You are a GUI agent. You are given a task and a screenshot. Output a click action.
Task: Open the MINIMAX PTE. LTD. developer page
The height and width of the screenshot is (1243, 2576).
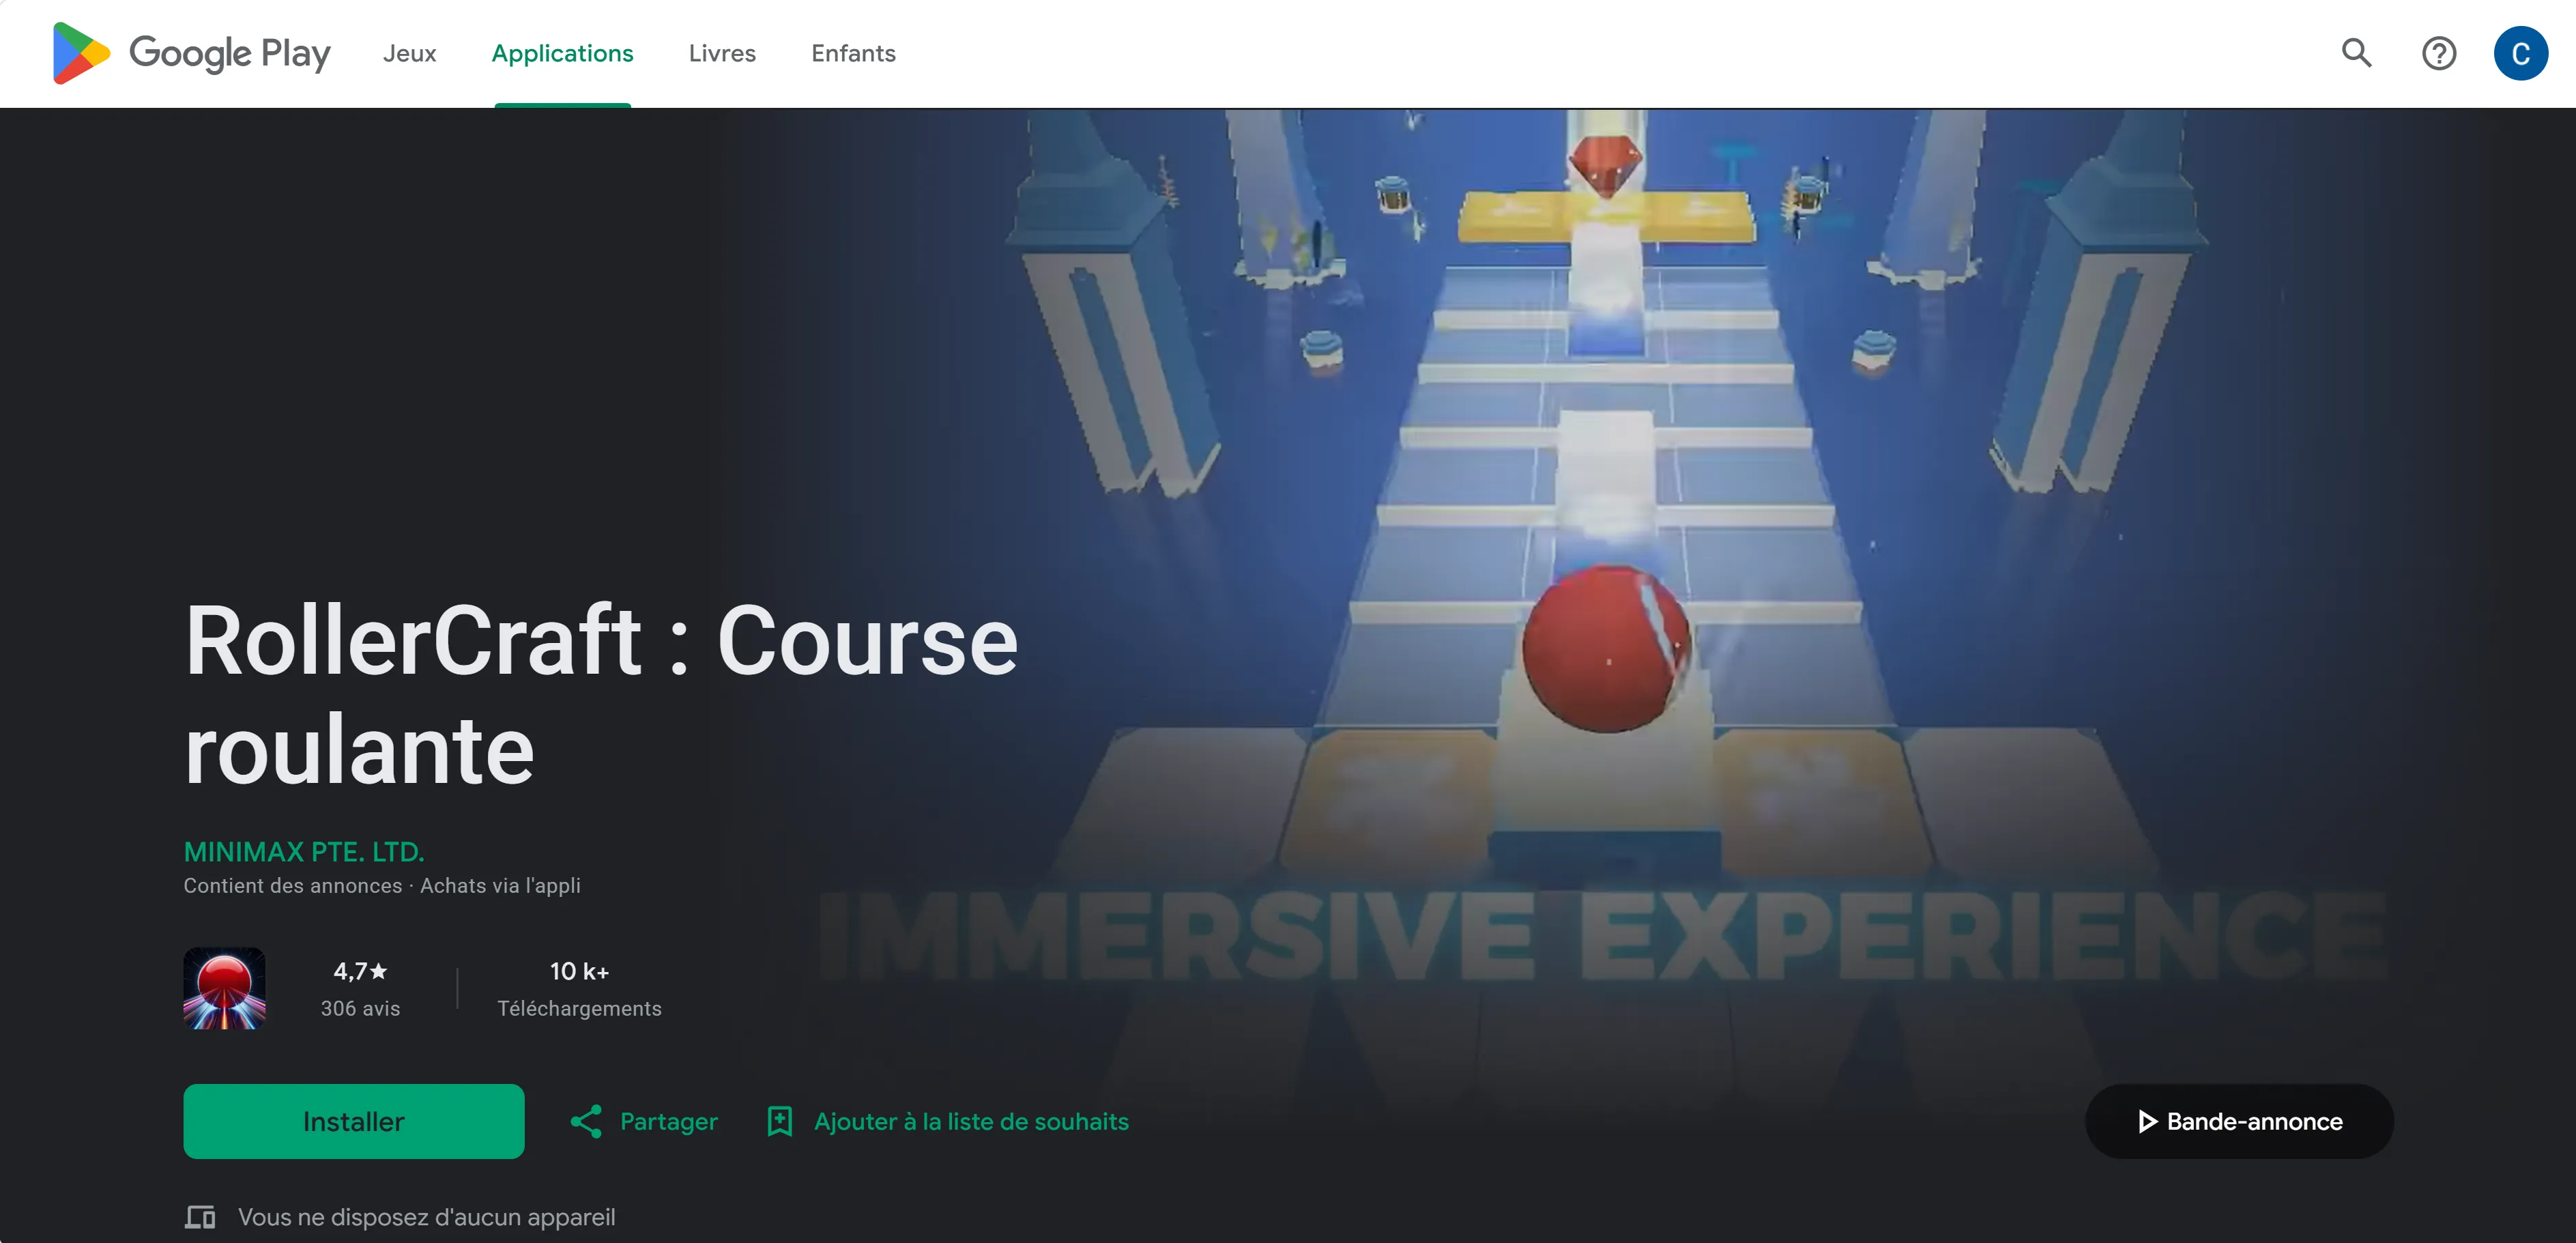tap(304, 851)
